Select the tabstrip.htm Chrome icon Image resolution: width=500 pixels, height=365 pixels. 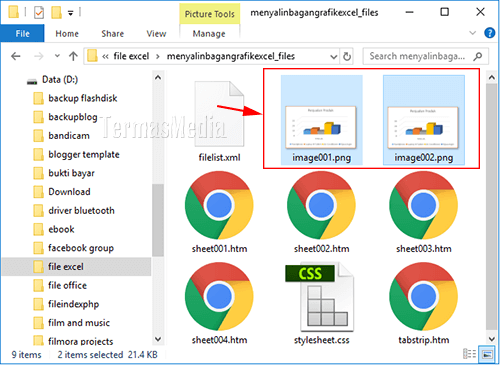coord(423,296)
